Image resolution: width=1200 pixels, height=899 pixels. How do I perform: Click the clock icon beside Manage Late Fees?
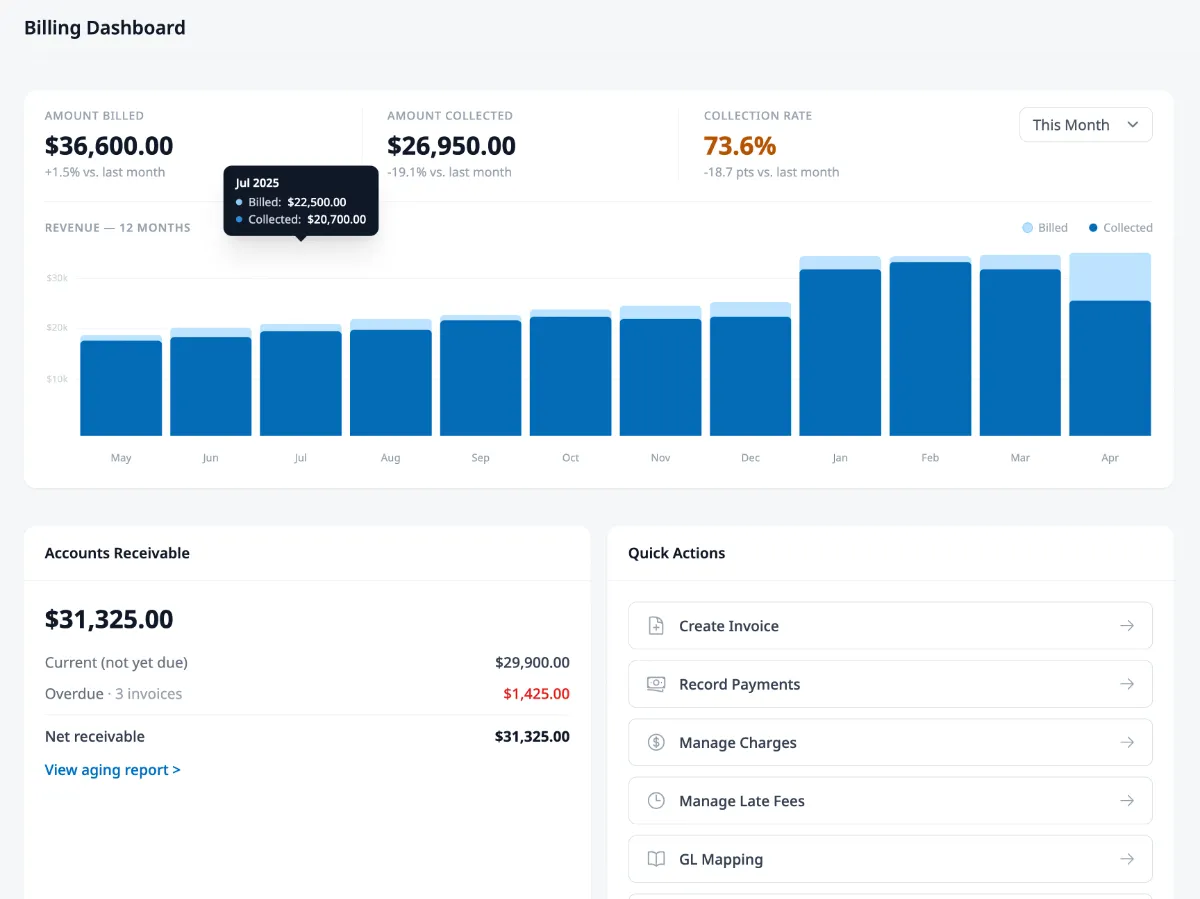coord(655,800)
